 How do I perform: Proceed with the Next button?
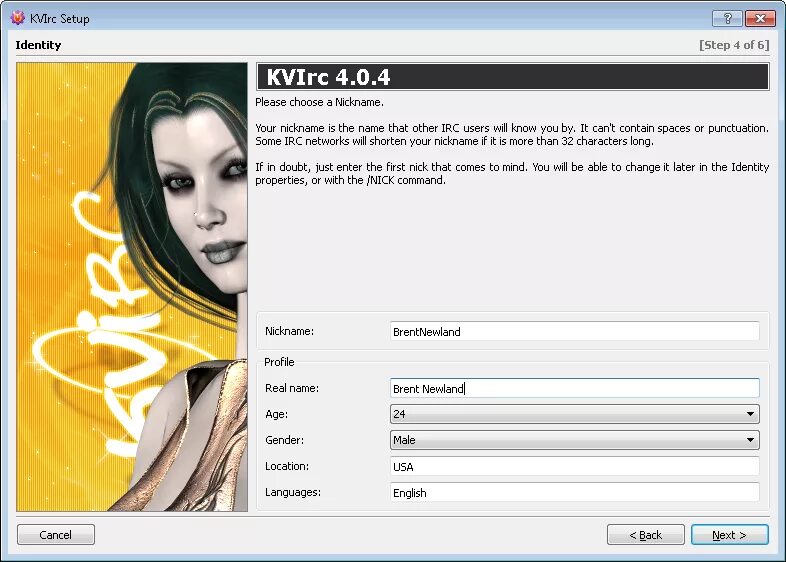point(729,534)
